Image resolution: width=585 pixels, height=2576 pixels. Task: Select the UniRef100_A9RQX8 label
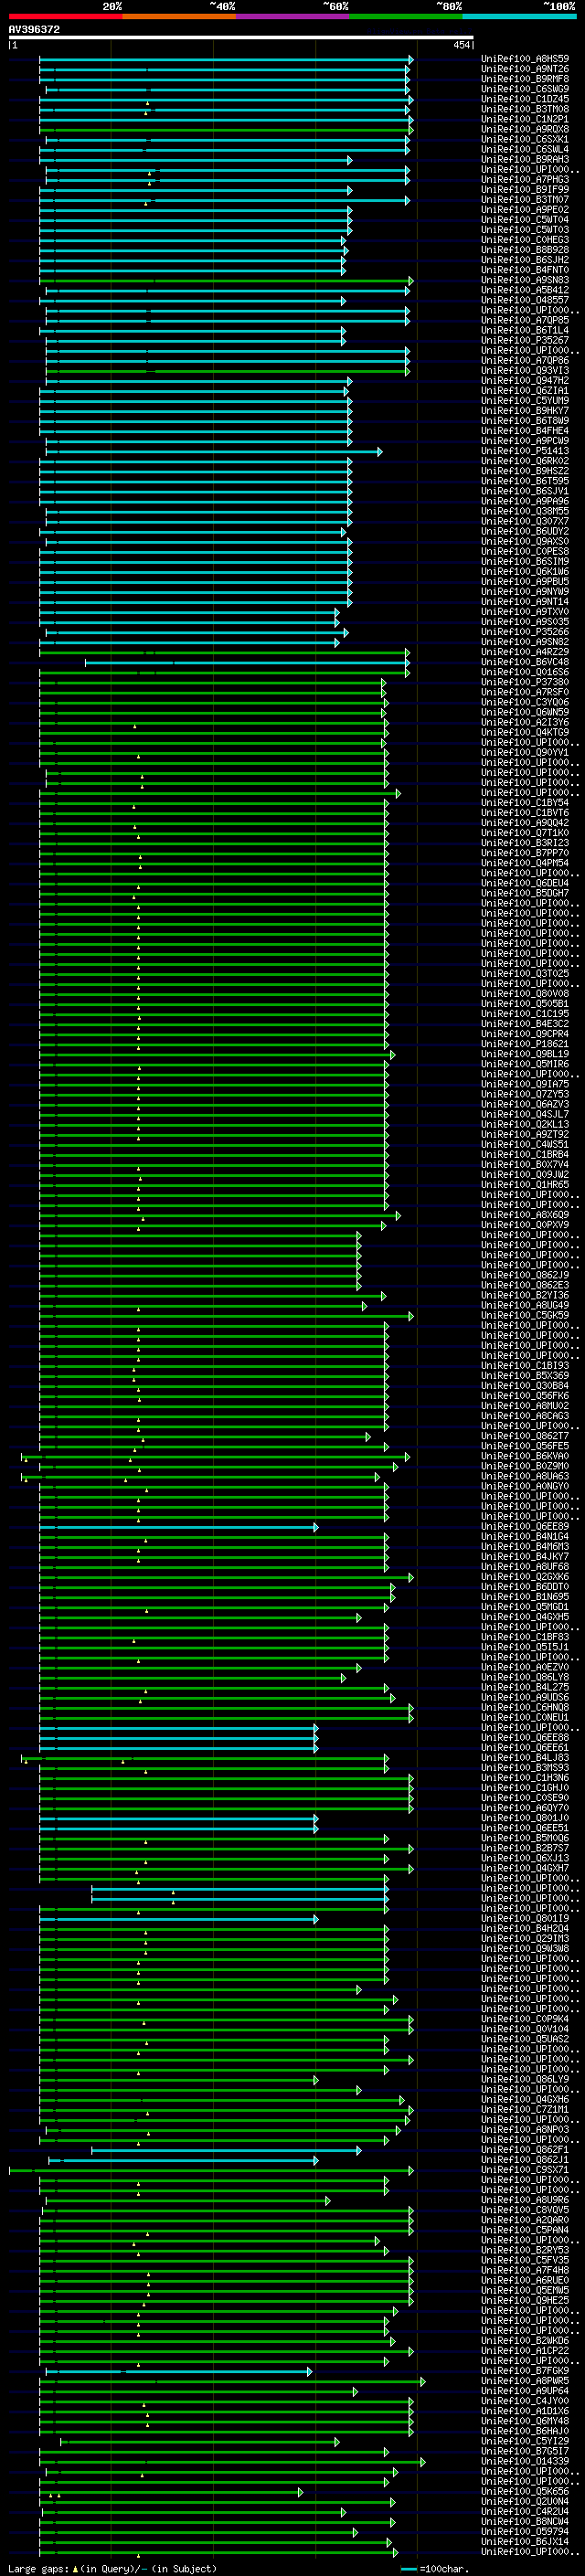[525, 129]
